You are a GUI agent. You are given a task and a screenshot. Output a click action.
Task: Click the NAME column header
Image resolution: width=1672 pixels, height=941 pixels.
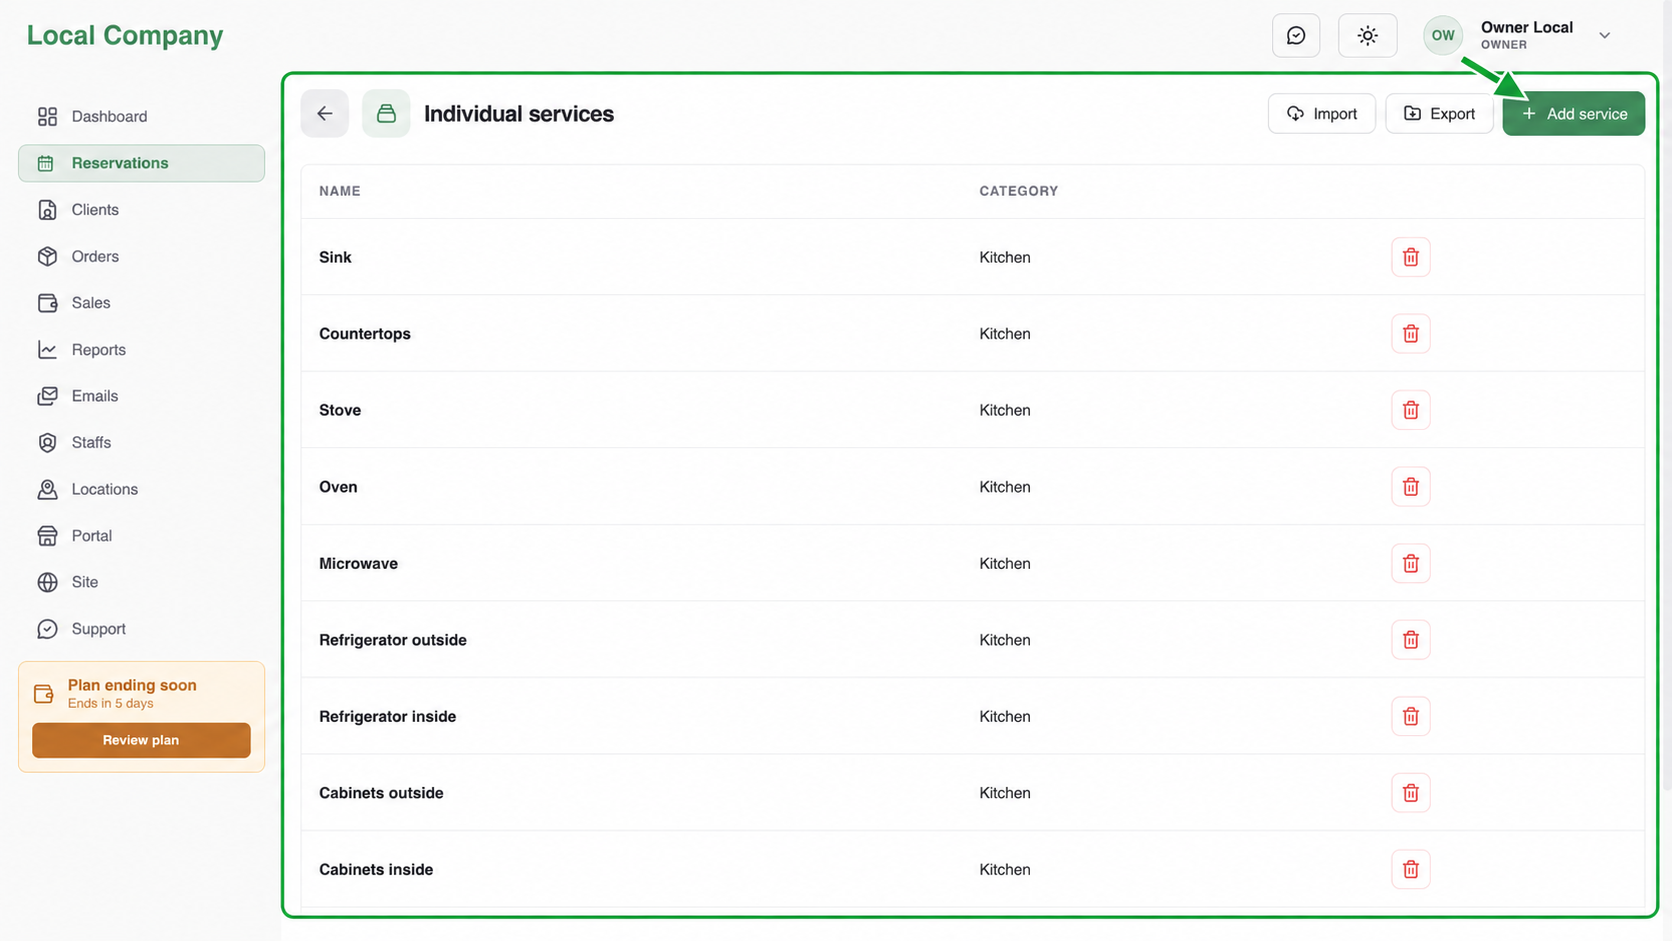[340, 191]
